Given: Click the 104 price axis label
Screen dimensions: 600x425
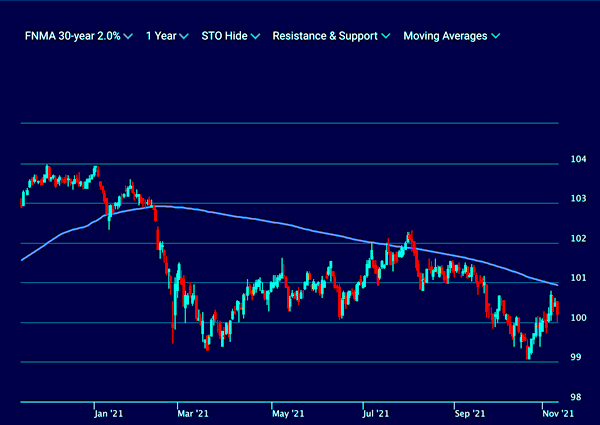Looking at the screenshot, I should pyautogui.click(x=578, y=159).
